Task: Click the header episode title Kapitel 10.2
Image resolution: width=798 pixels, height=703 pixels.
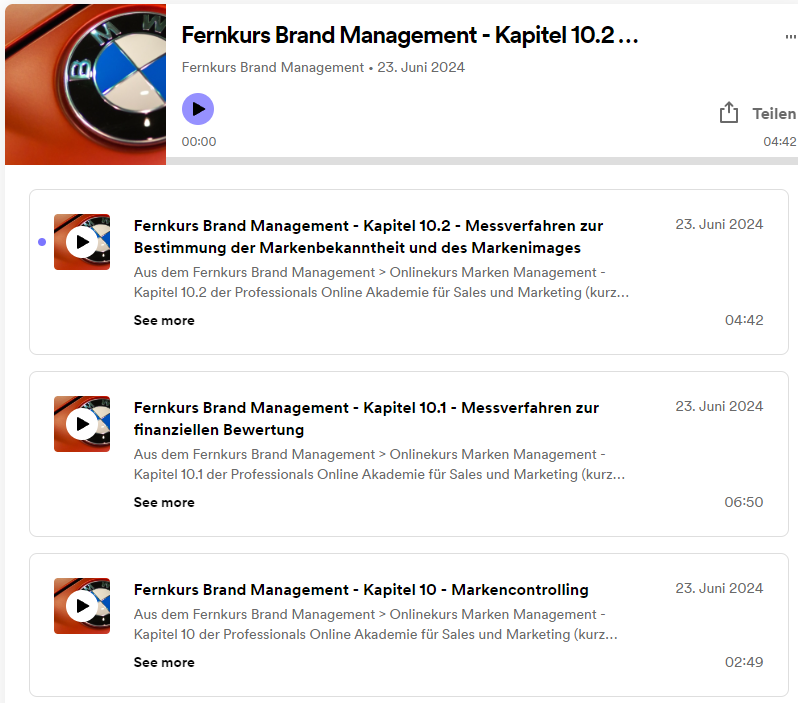Action: coord(410,35)
